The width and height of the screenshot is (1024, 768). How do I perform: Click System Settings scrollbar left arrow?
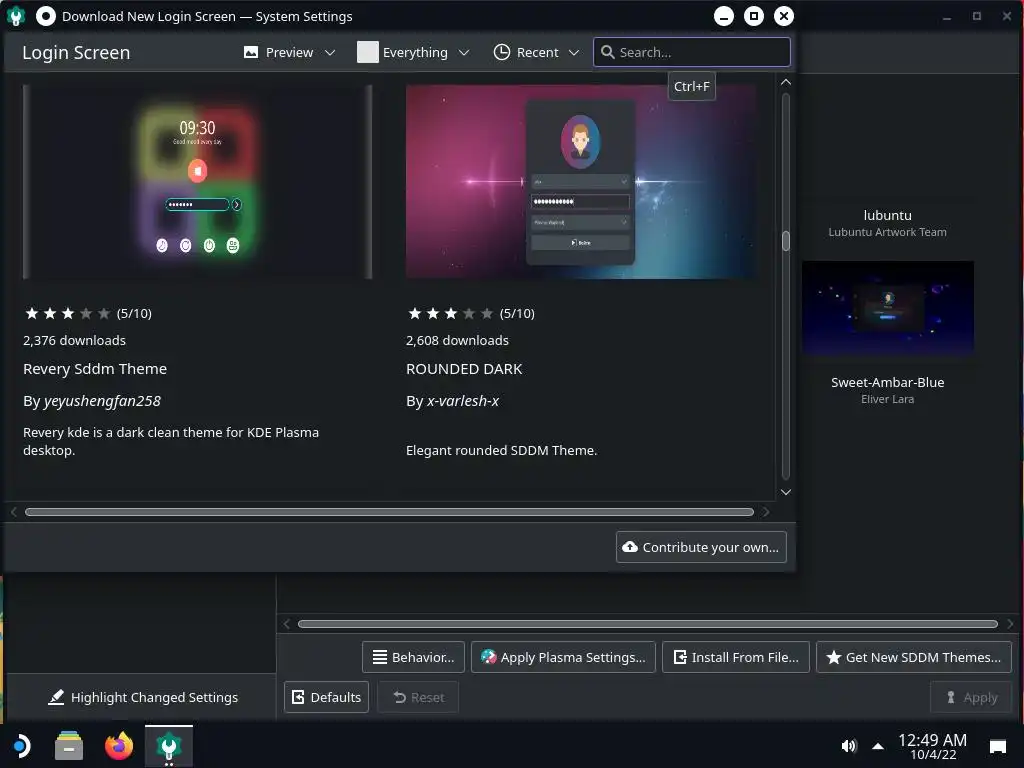click(287, 624)
